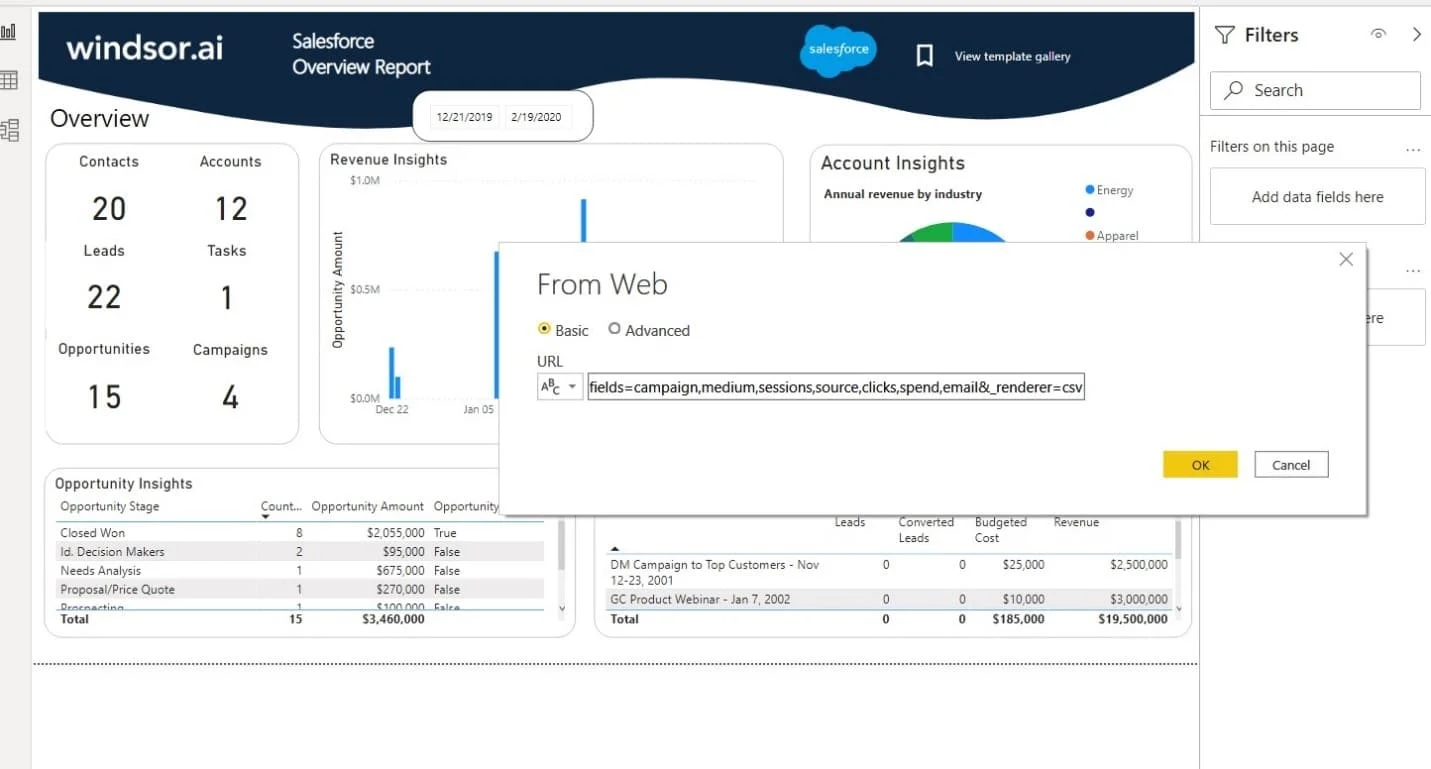Collapse the Filters pane with the chevron

(x=1416, y=35)
